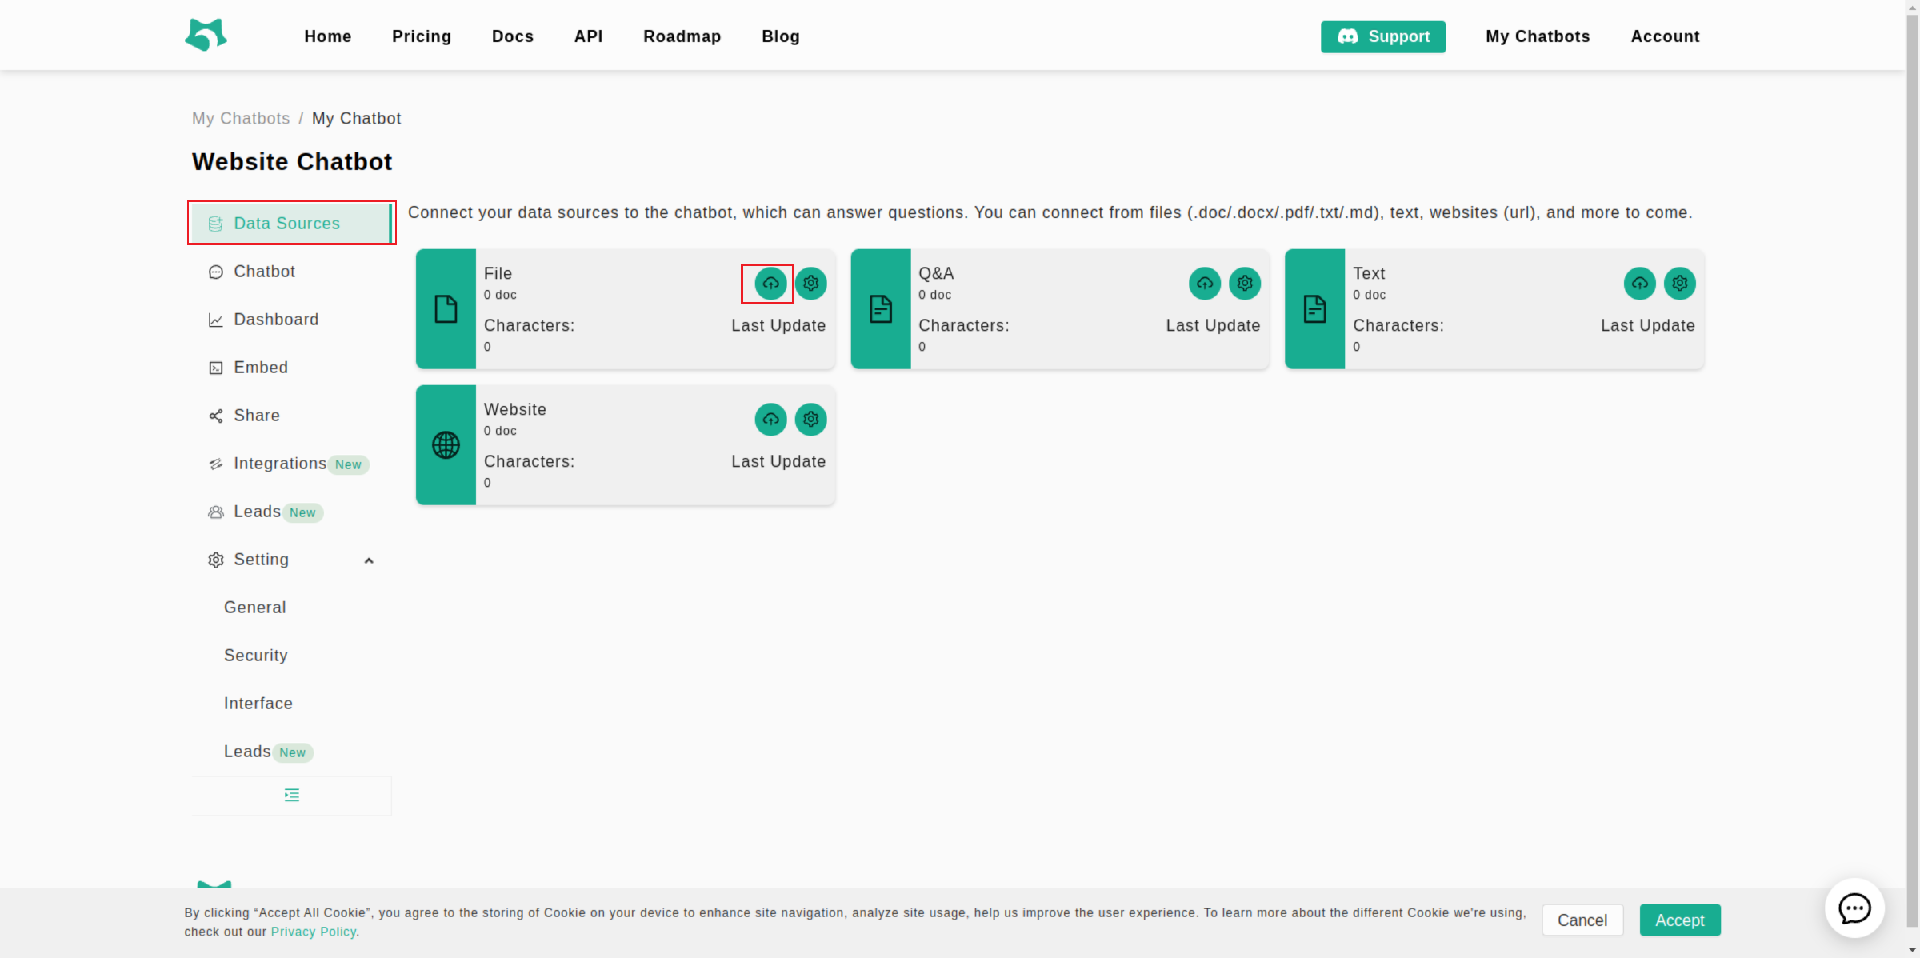Click the Q&A card upload icon
The height and width of the screenshot is (958, 1920).
point(1205,284)
